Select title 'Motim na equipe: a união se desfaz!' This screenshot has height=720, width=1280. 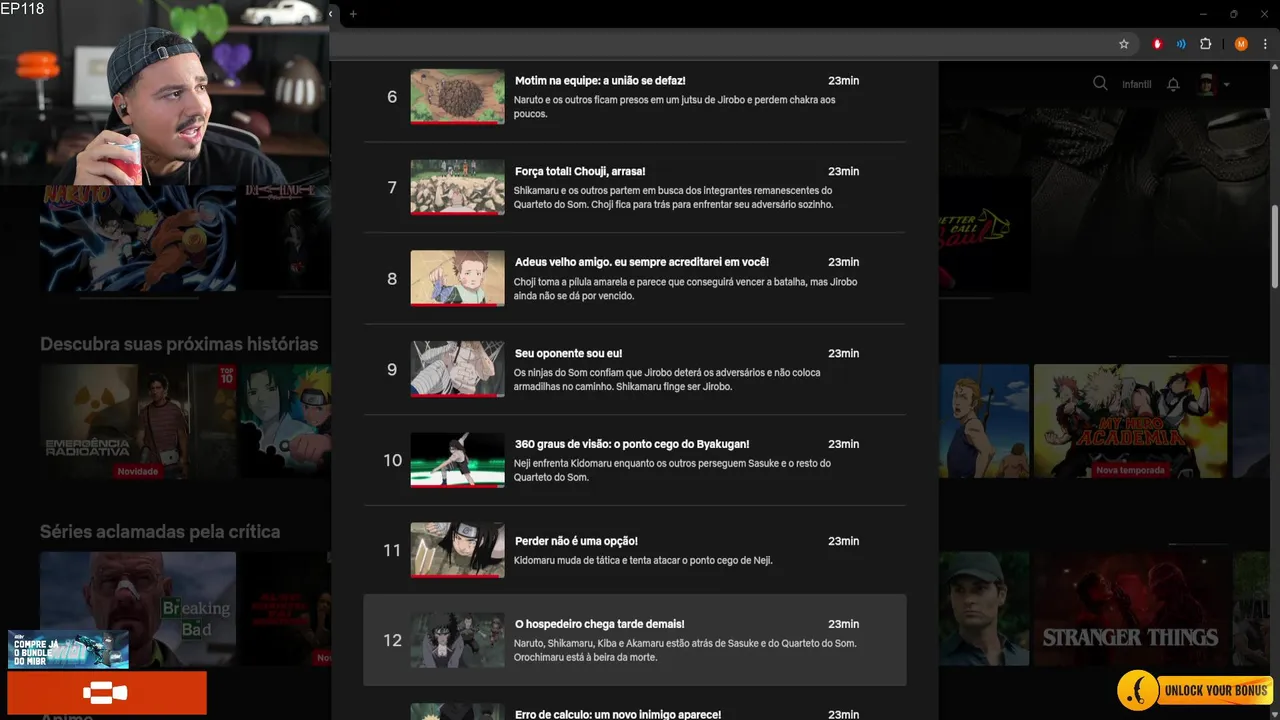pos(600,81)
